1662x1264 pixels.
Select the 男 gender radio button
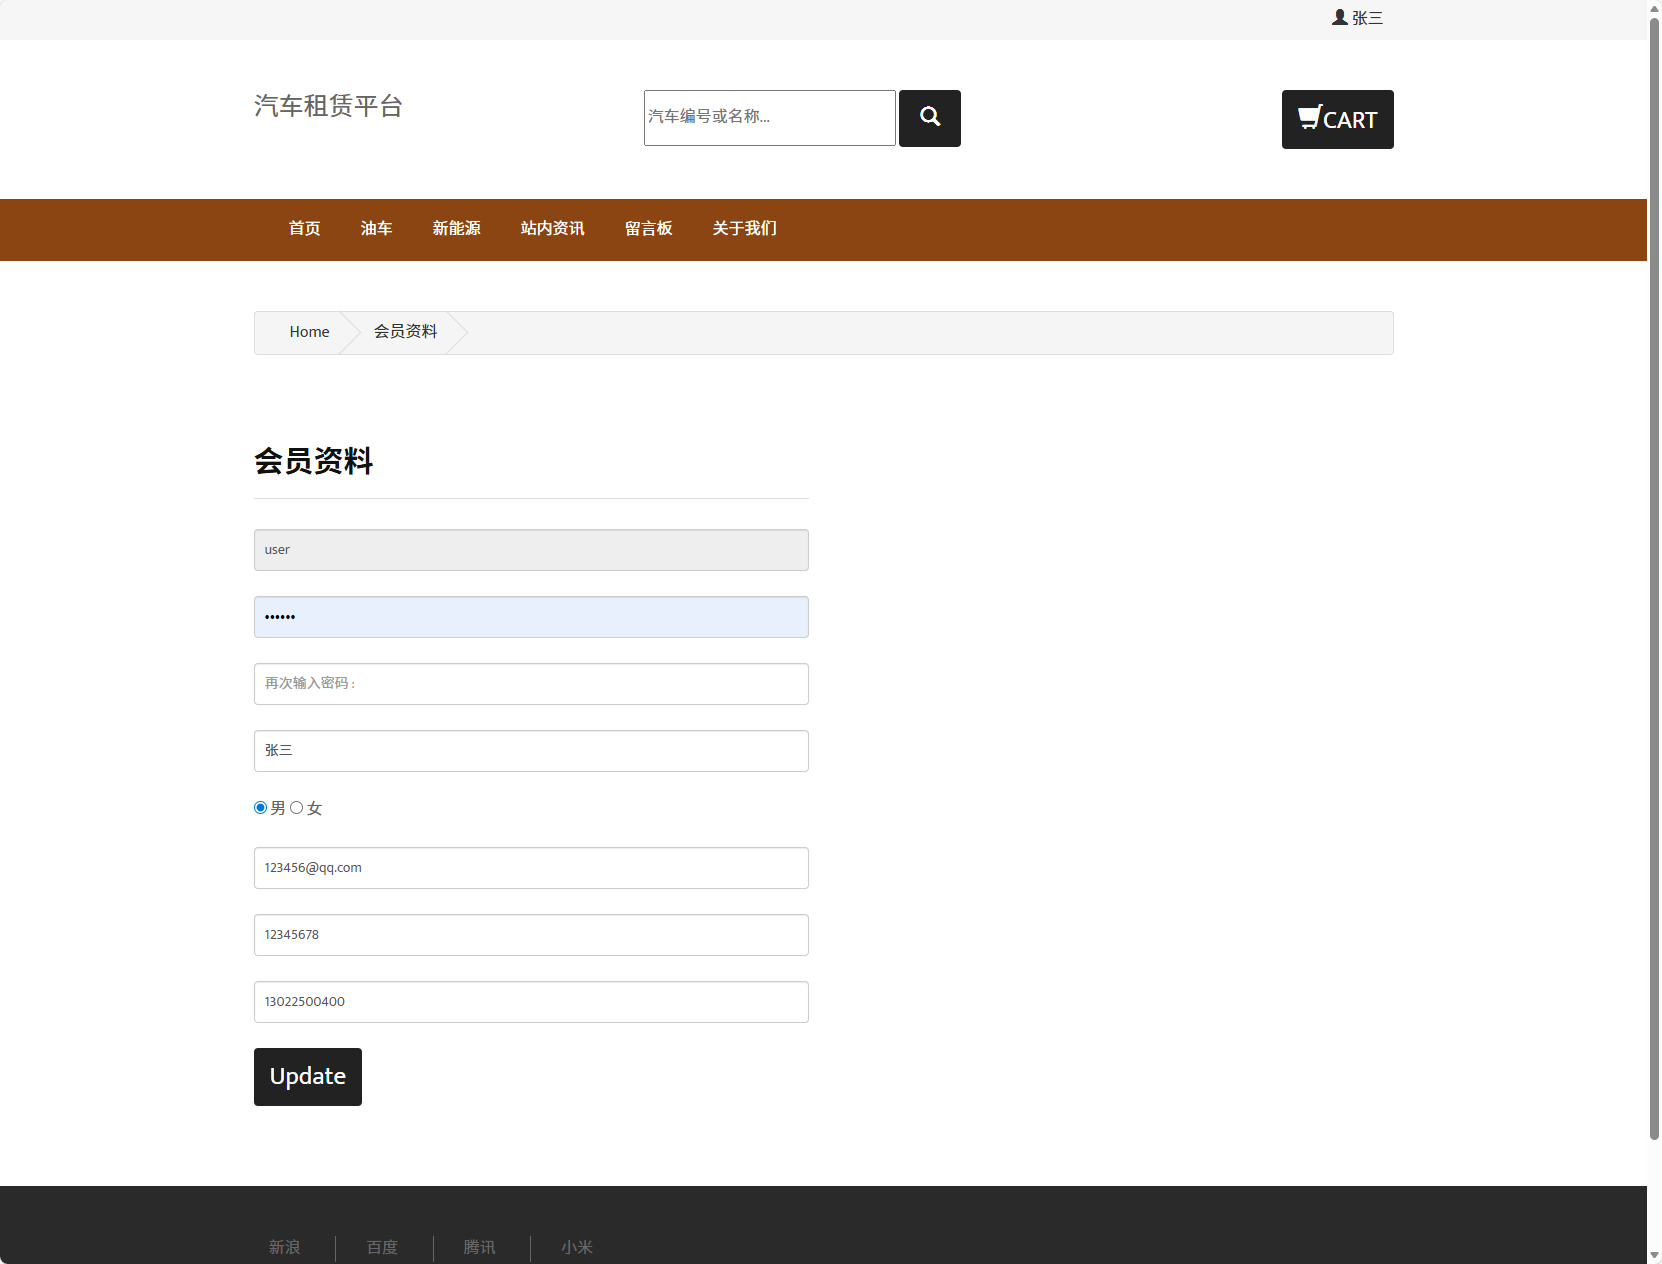pyautogui.click(x=259, y=808)
